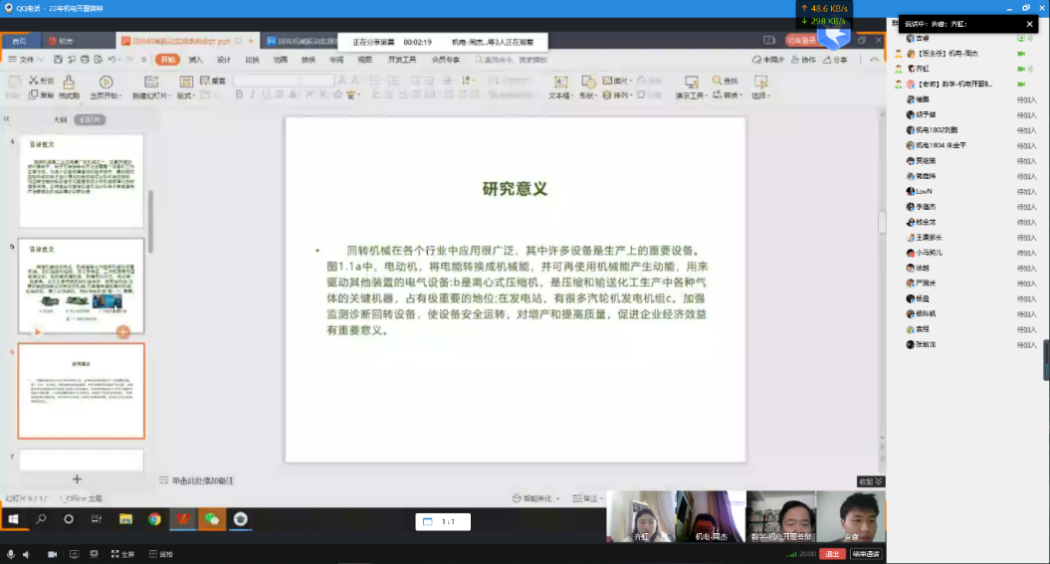The height and width of the screenshot is (564, 1050).
Task: Mute the microphone in call bar
Action: (11, 554)
